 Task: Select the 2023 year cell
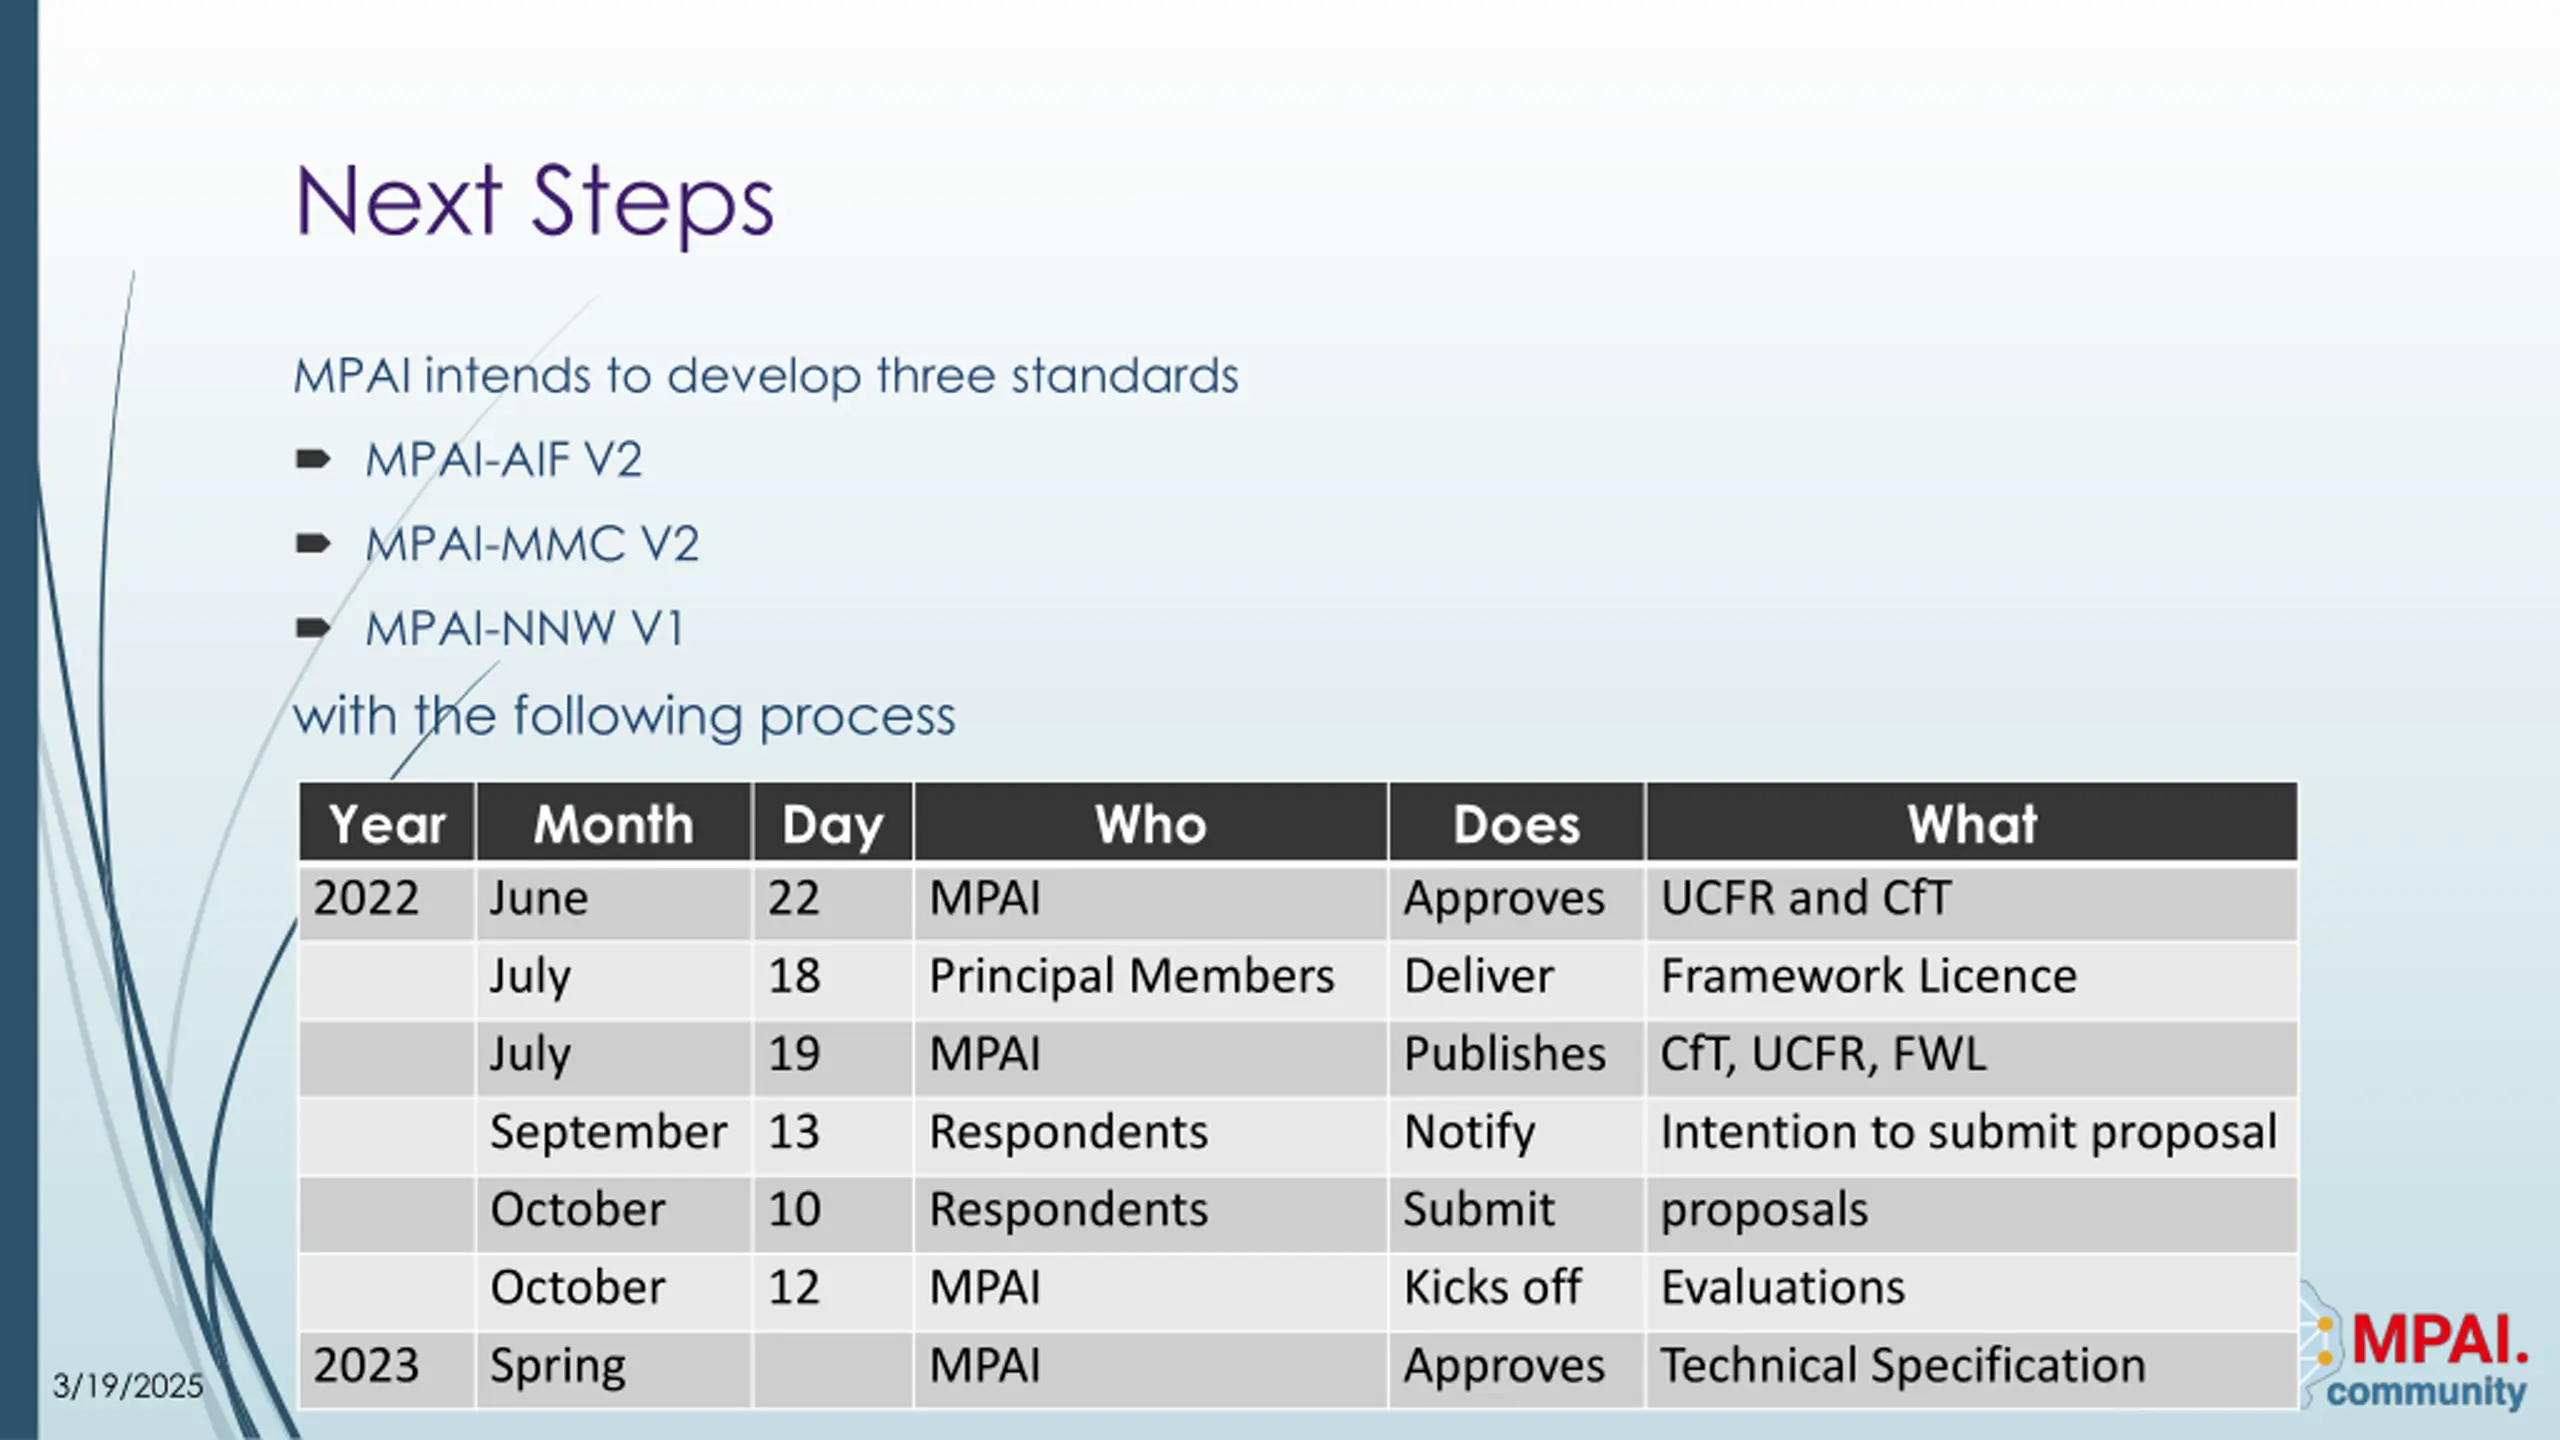(366, 1366)
